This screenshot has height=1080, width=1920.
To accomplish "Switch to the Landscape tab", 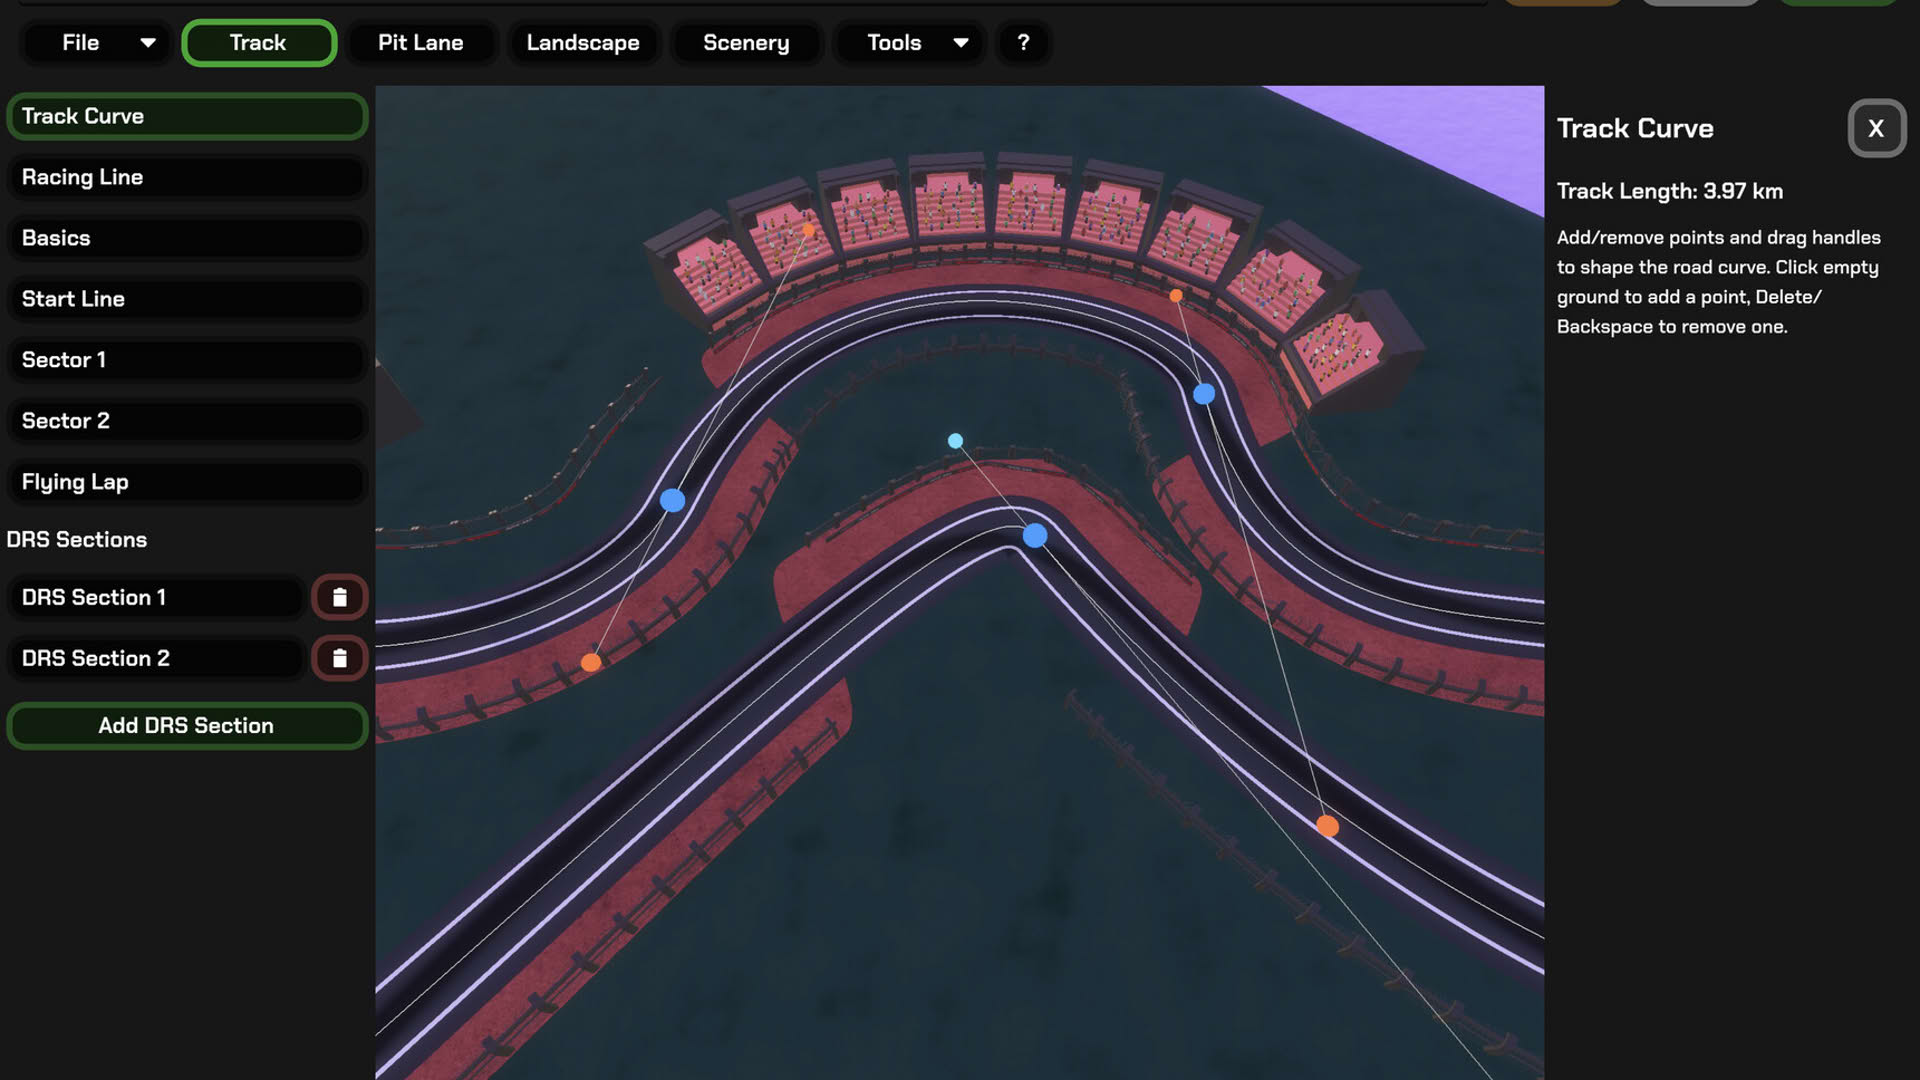I will [x=583, y=43].
